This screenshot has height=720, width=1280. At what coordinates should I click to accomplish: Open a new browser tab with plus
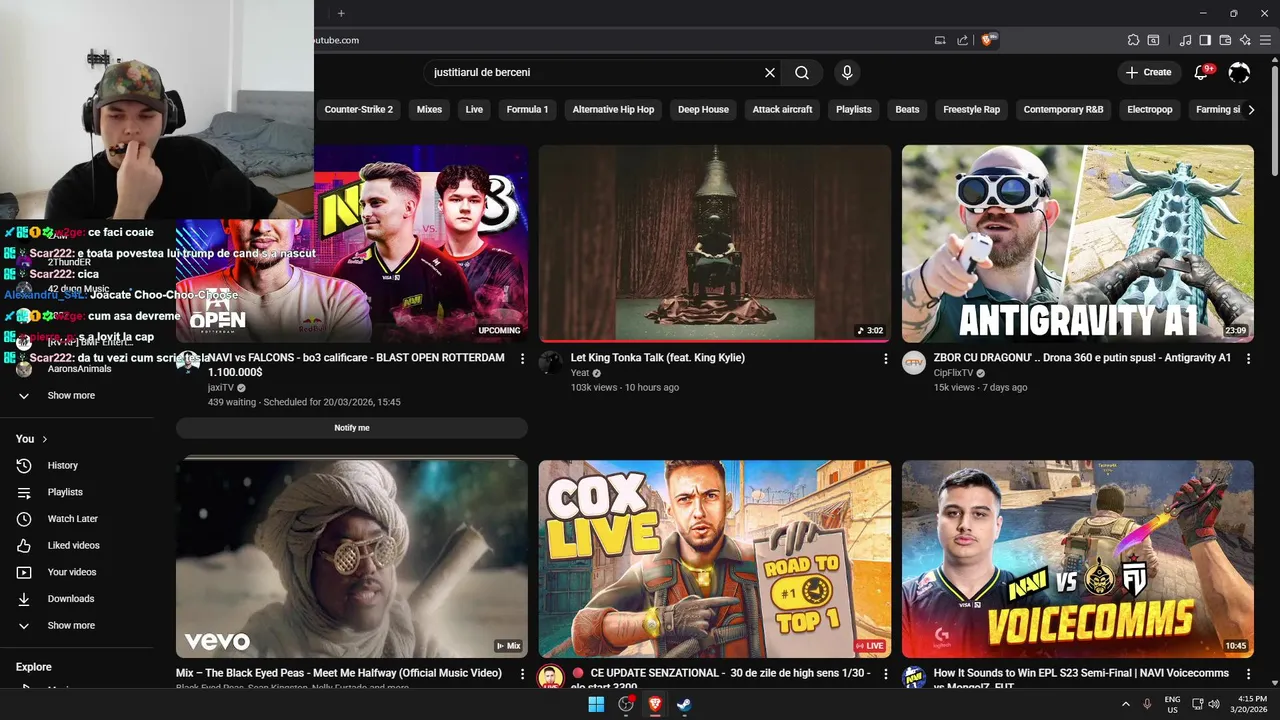pyautogui.click(x=341, y=13)
